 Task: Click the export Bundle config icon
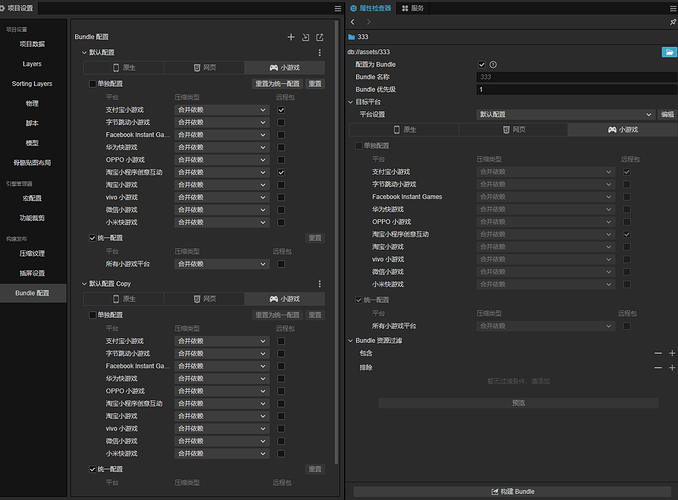tap(320, 37)
